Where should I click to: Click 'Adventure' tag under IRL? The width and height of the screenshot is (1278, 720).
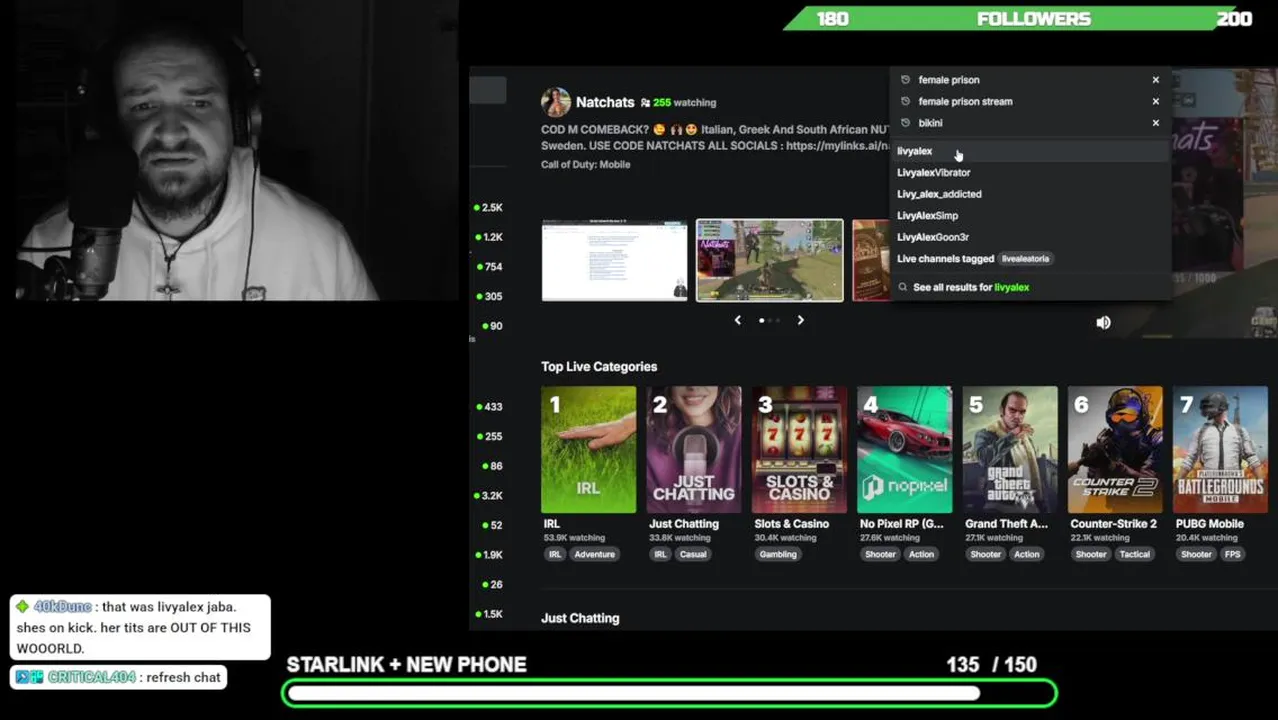point(594,554)
